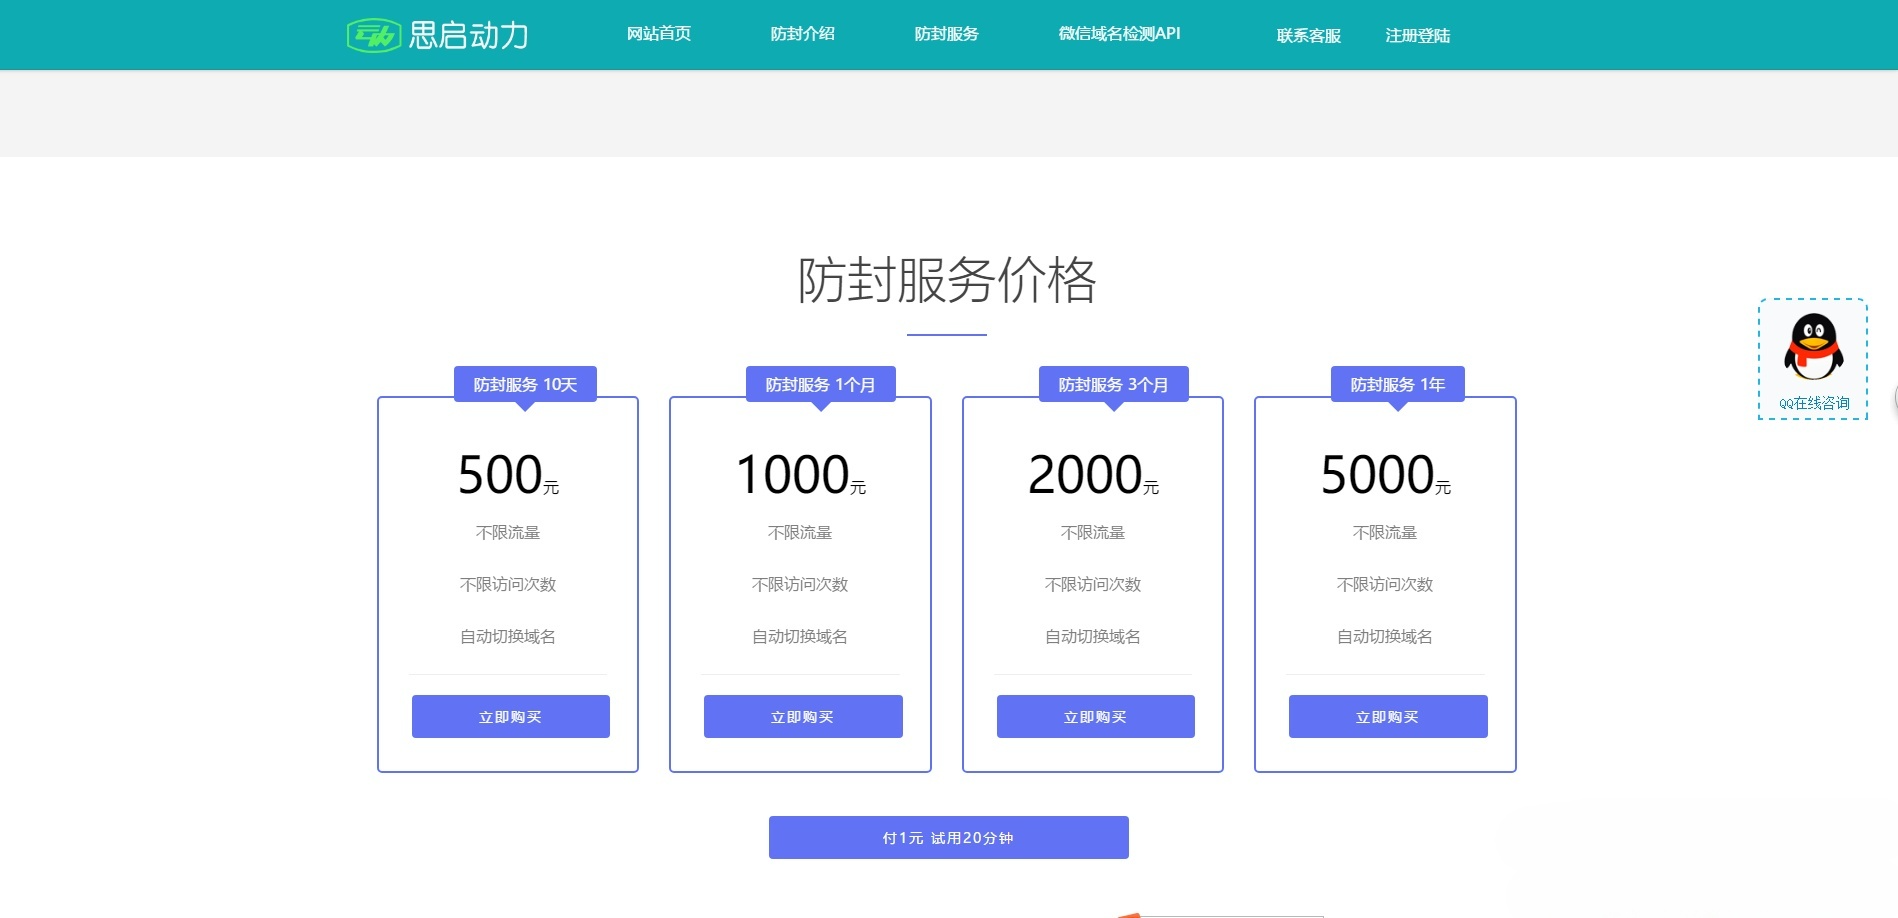Select the 防封服务 10天 ribbon label
This screenshot has width=1898, height=918.
click(524, 383)
